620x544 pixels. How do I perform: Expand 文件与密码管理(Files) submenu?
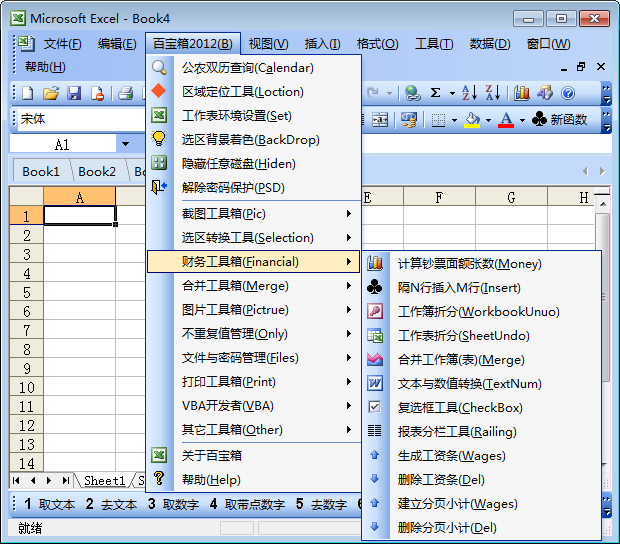tap(253, 358)
